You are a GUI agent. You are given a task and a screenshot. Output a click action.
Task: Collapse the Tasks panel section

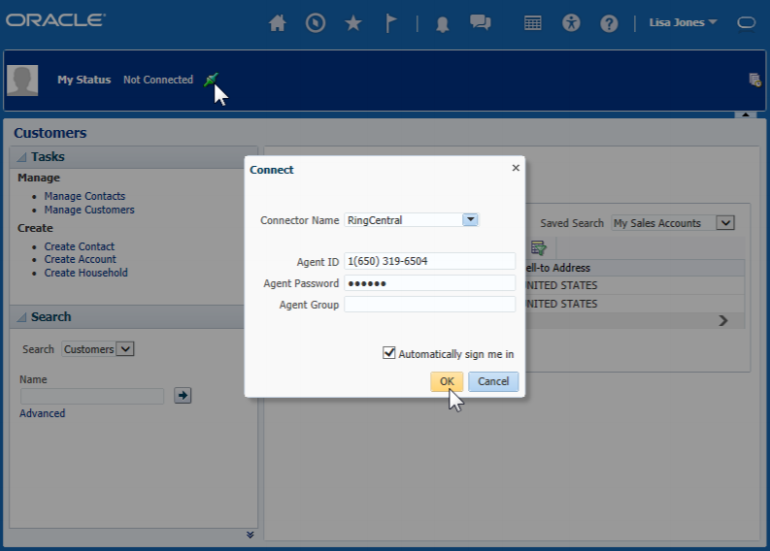pyautogui.click(x=22, y=157)
